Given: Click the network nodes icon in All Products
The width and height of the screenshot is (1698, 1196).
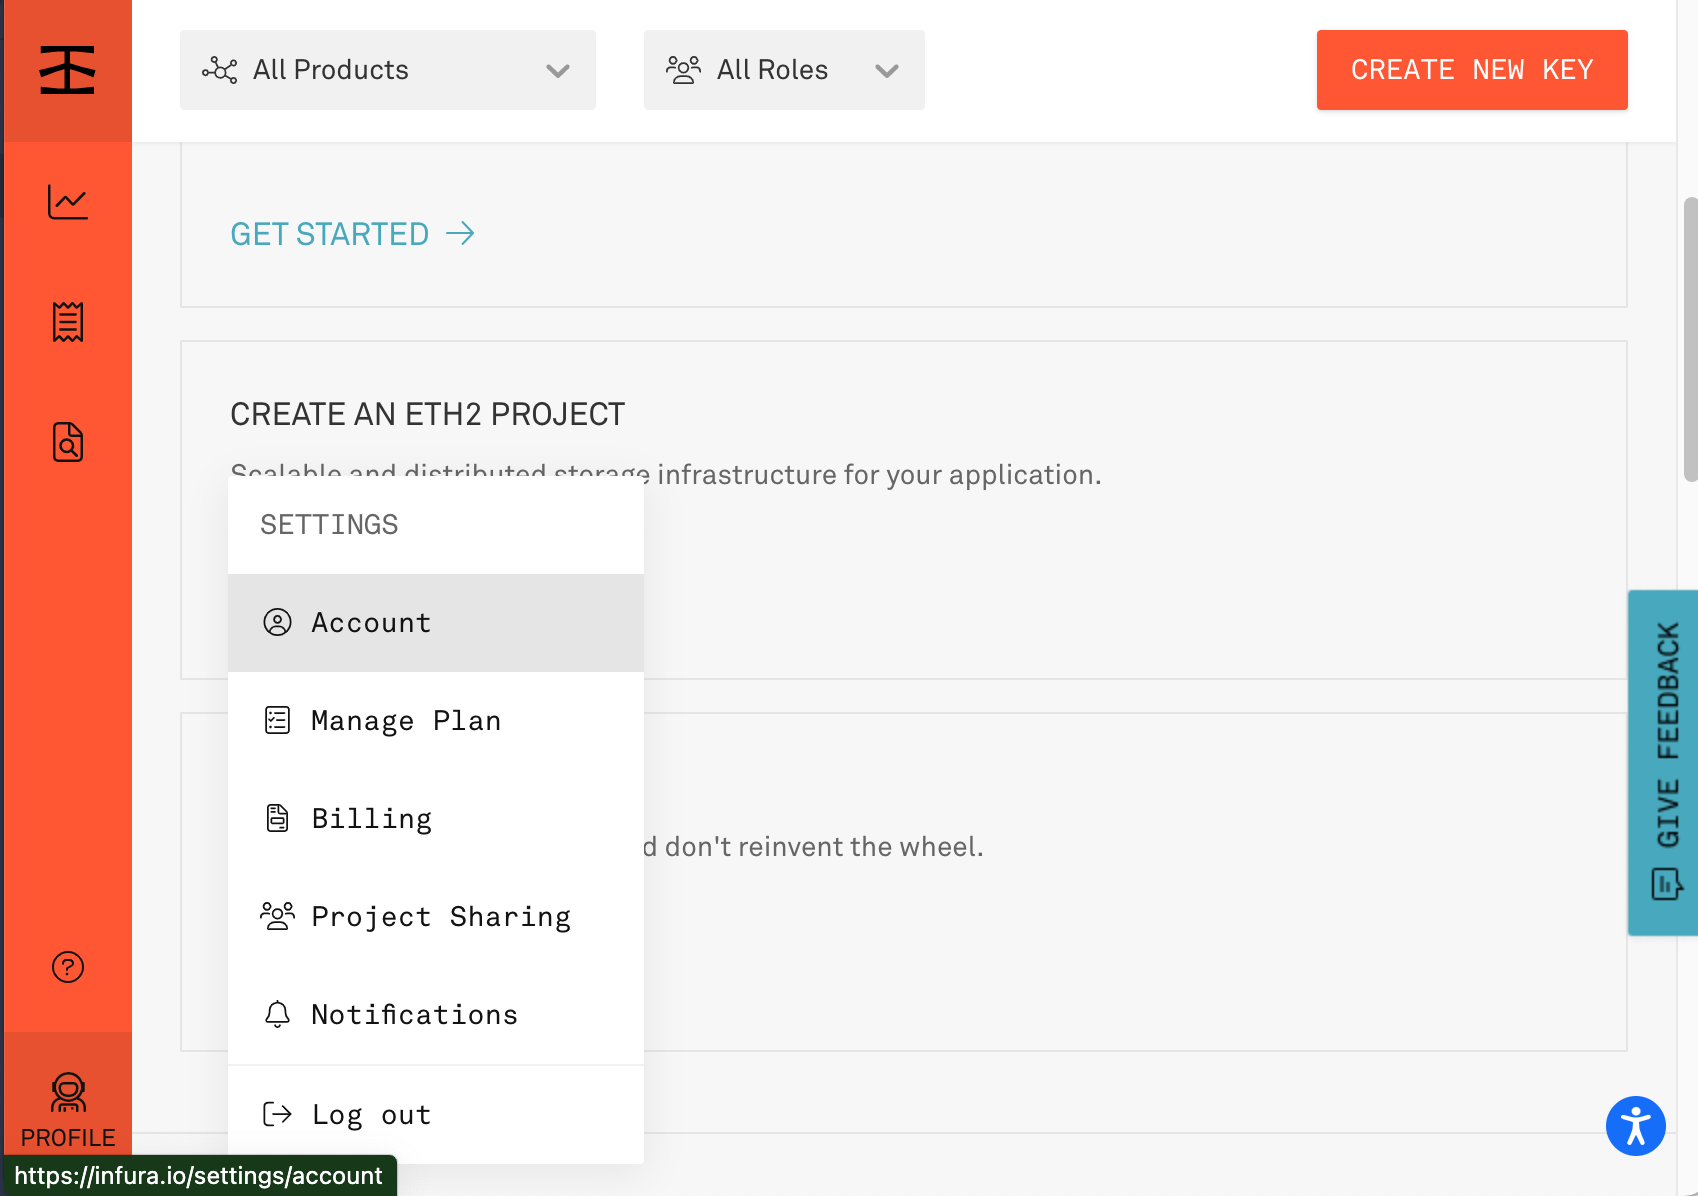Looking at the screenshot, I should [220, 70].
